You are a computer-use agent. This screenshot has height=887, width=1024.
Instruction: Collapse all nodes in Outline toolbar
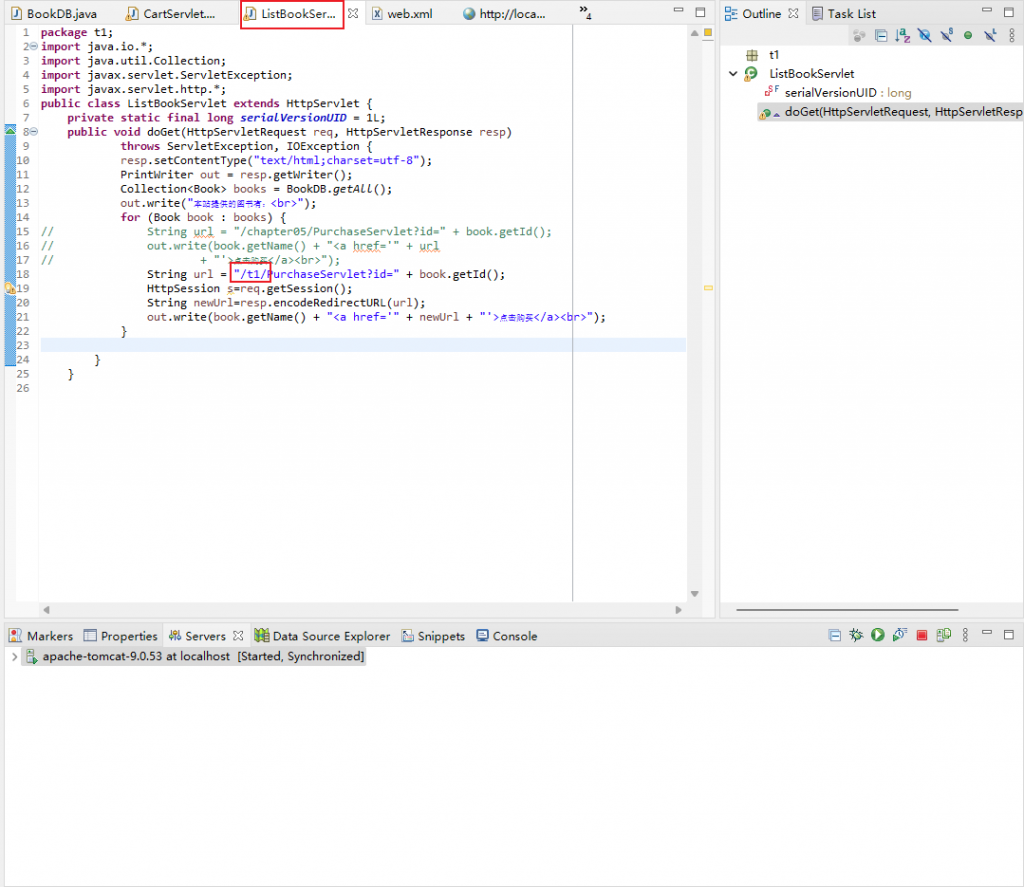881,36
